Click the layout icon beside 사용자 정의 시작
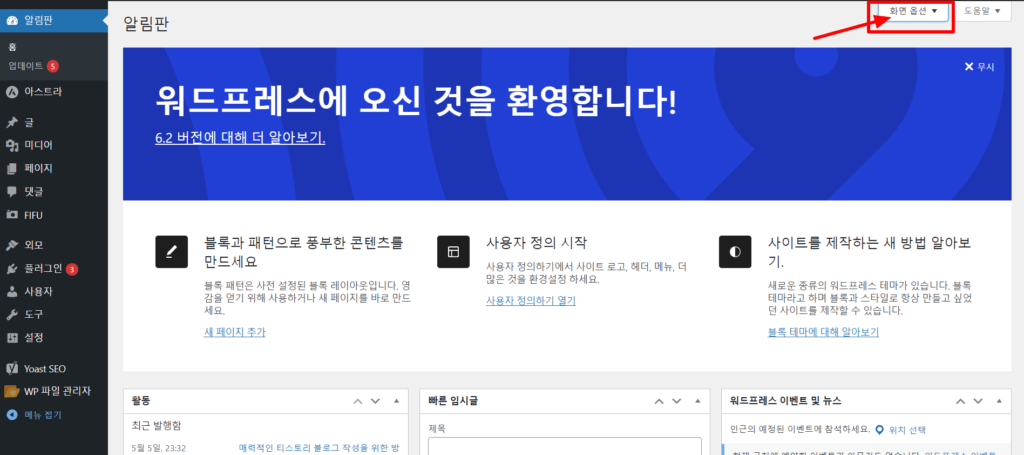The width and height of the screenshot is (1024, 455). (x=453, y=252)
